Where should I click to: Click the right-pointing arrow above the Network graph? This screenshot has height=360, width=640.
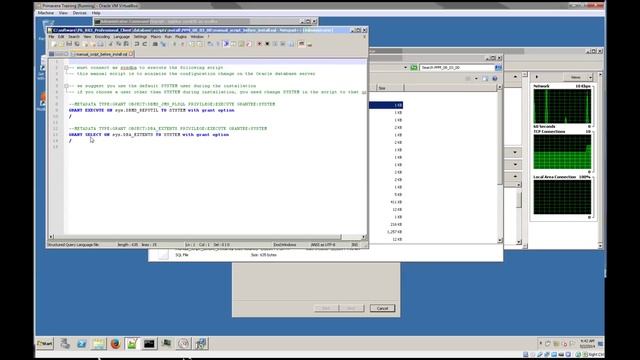click(537, 77)
